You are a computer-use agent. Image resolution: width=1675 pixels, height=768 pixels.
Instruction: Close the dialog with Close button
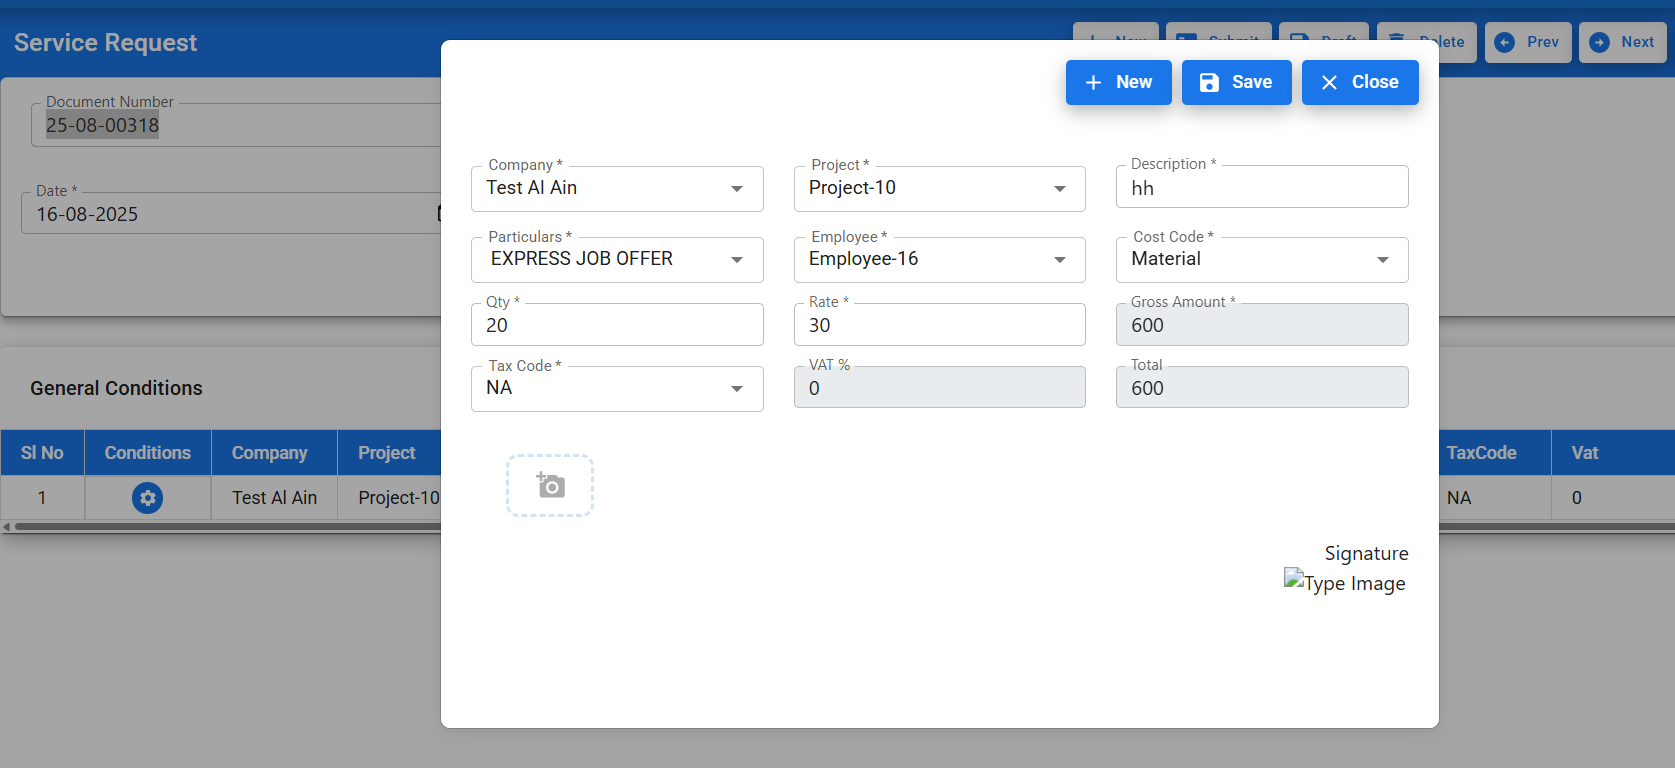[x=1359, y=82]
